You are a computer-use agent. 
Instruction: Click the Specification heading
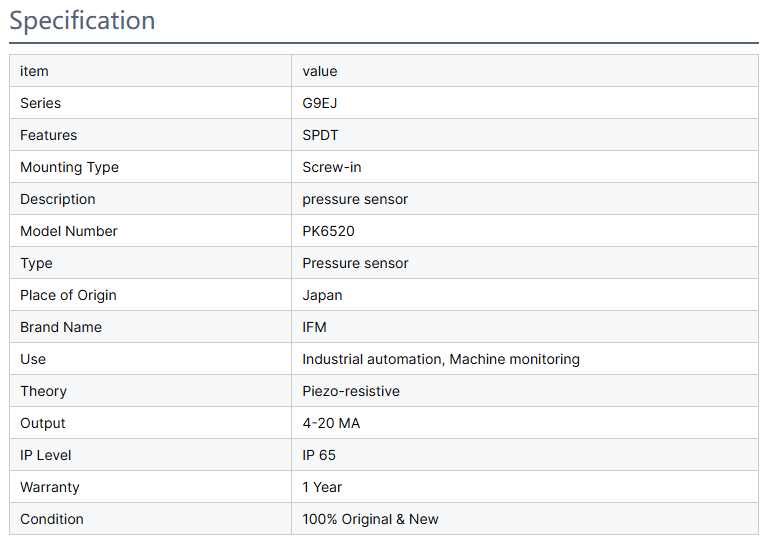(83, 20)
